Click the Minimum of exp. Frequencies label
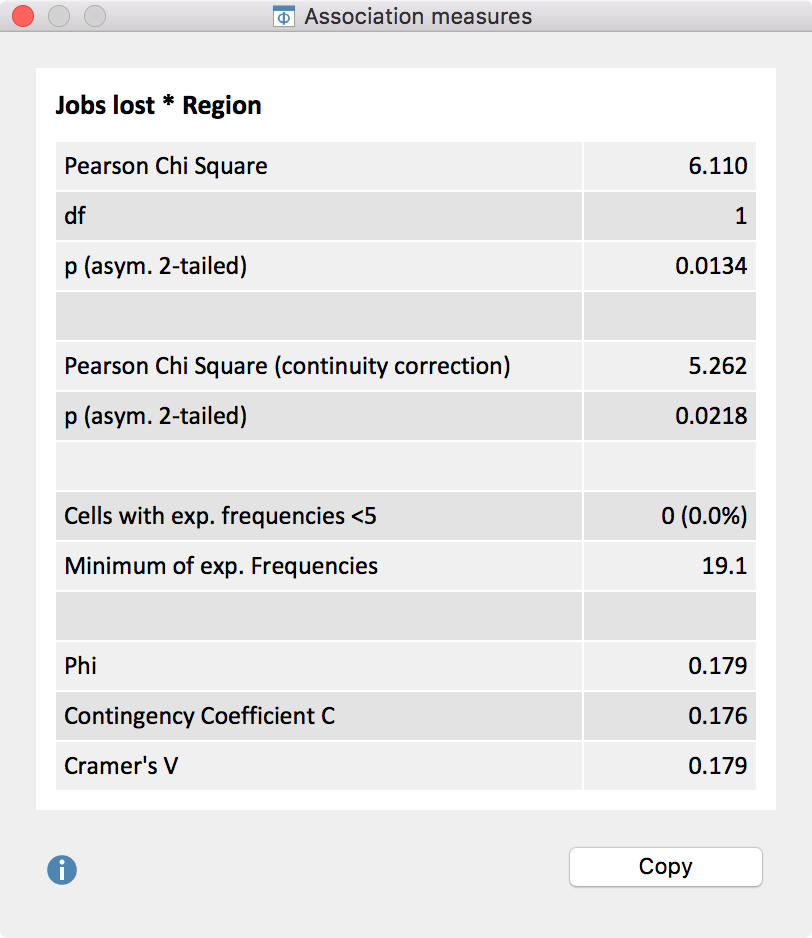Image resolution: width=812 pixels, height=938 pixels. pos(221,566)
